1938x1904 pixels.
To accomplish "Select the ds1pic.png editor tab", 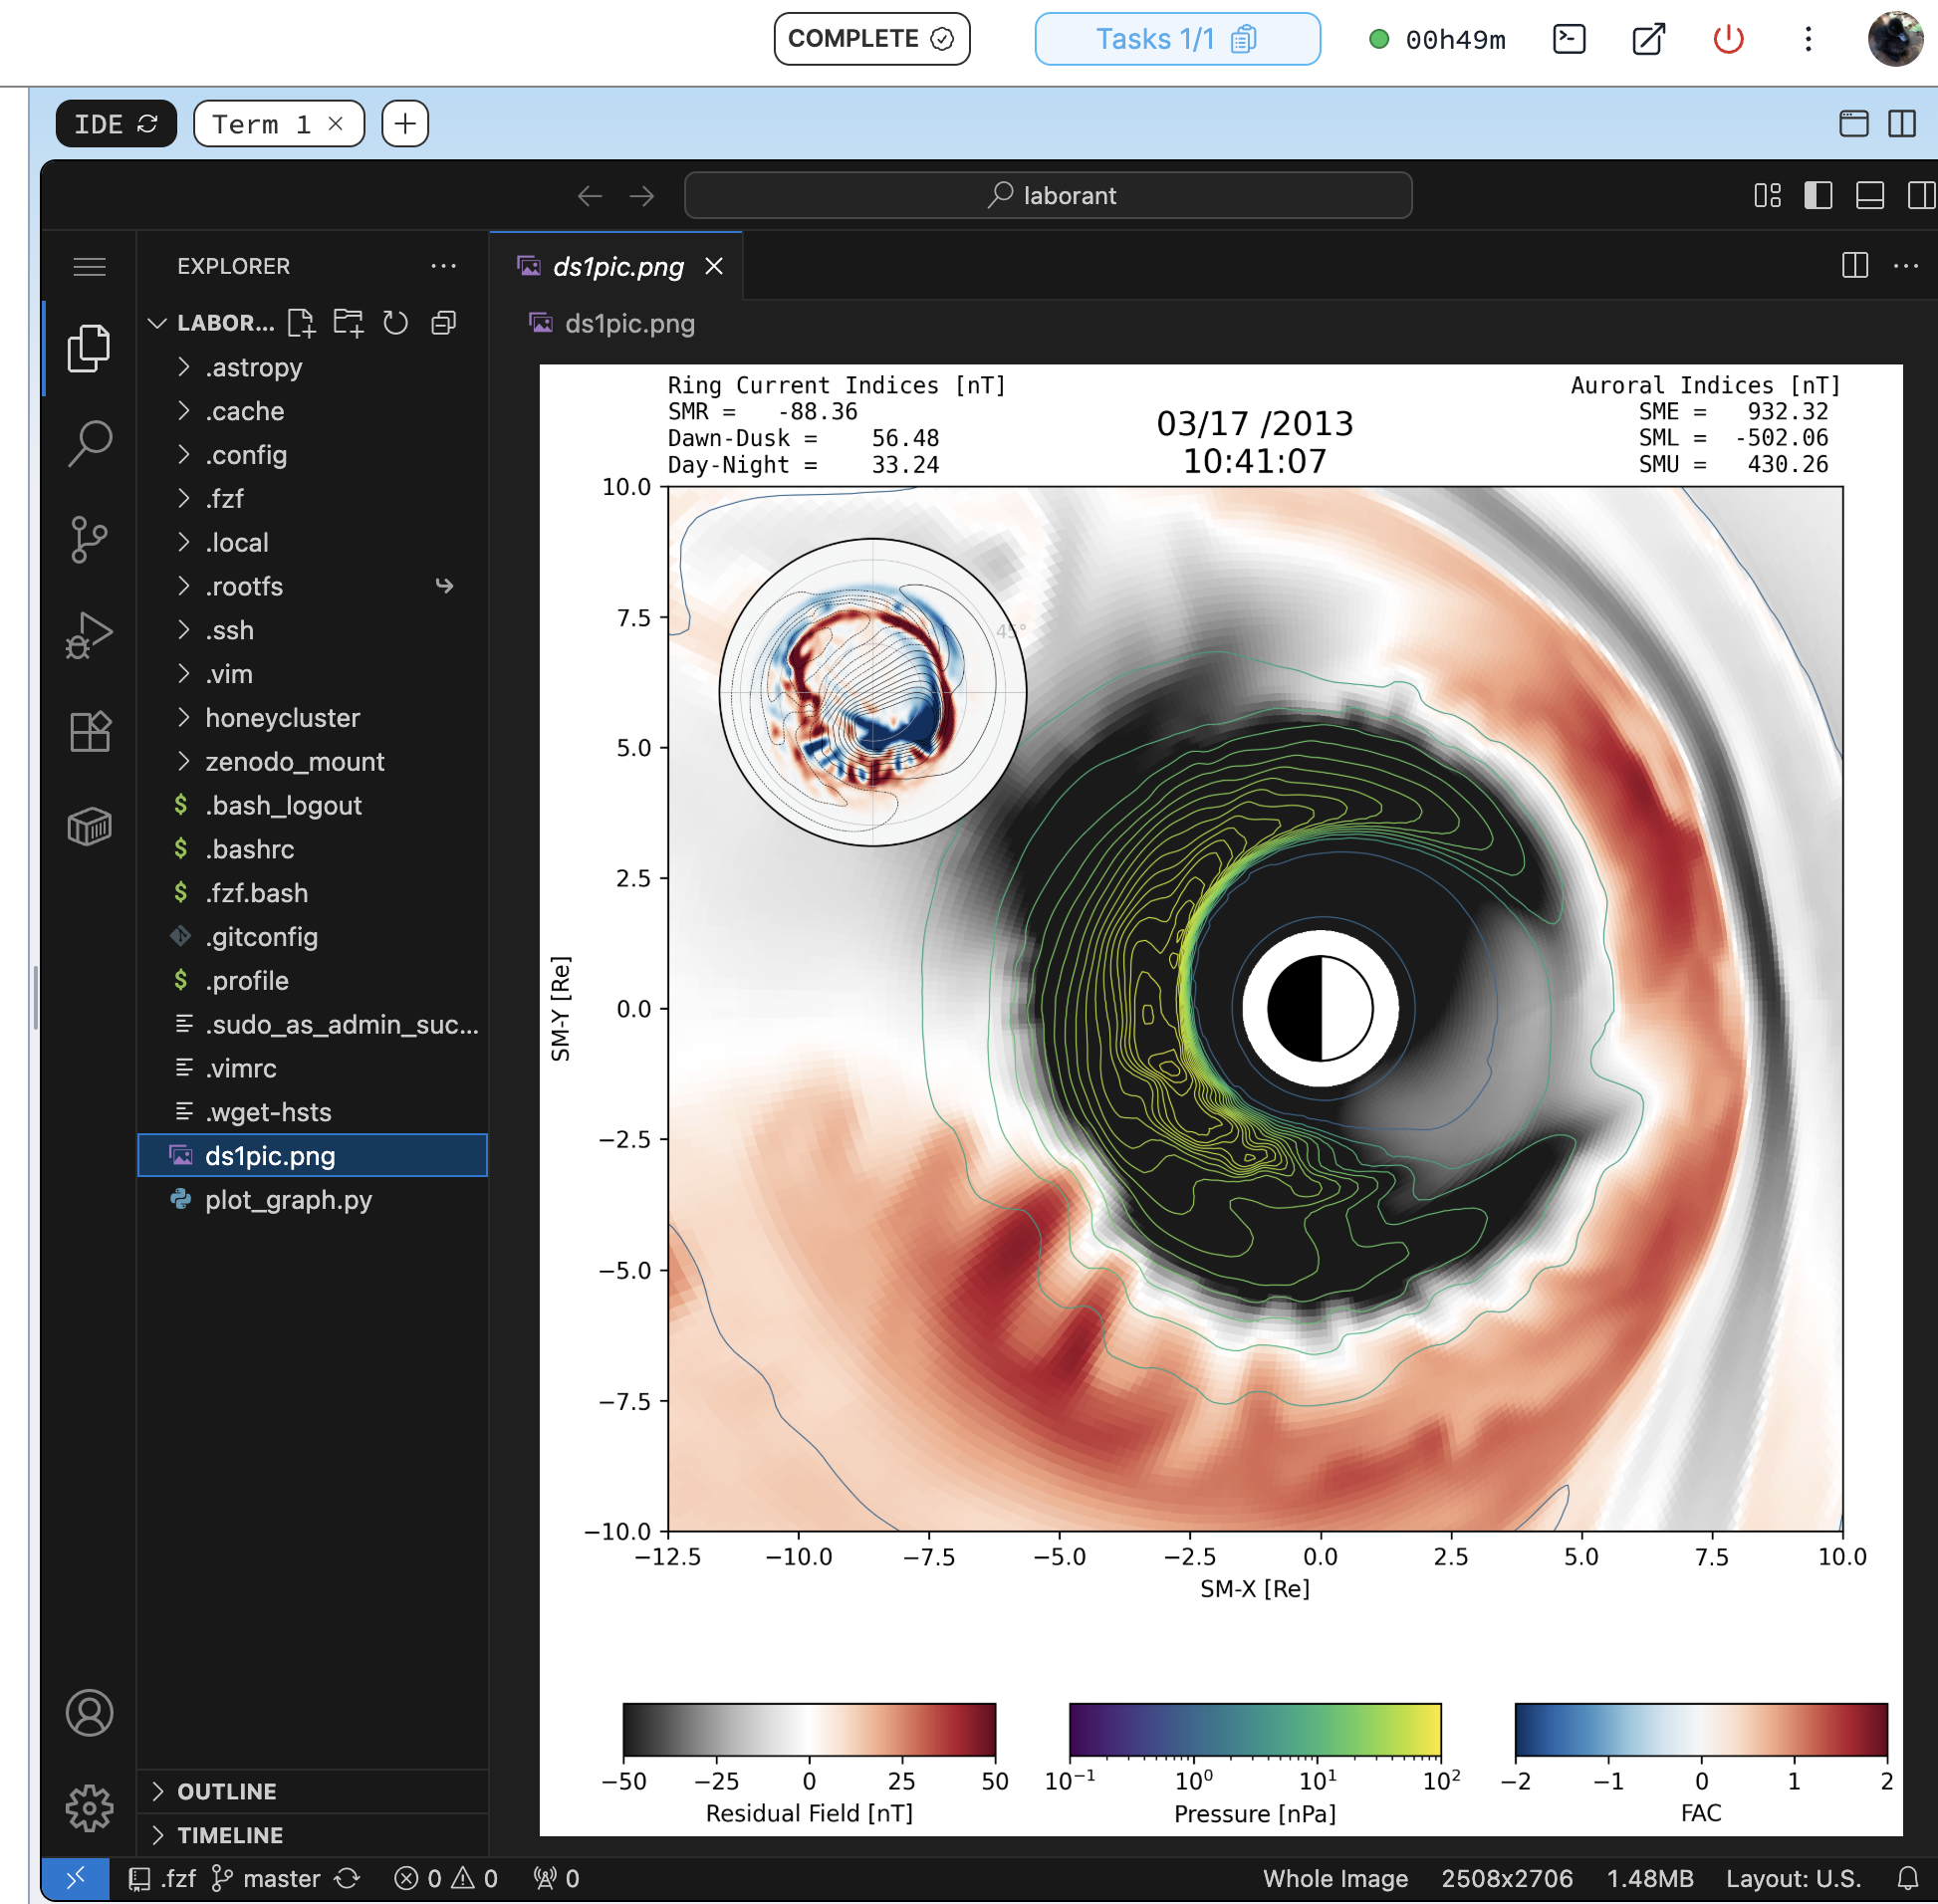I will (617, 266).
